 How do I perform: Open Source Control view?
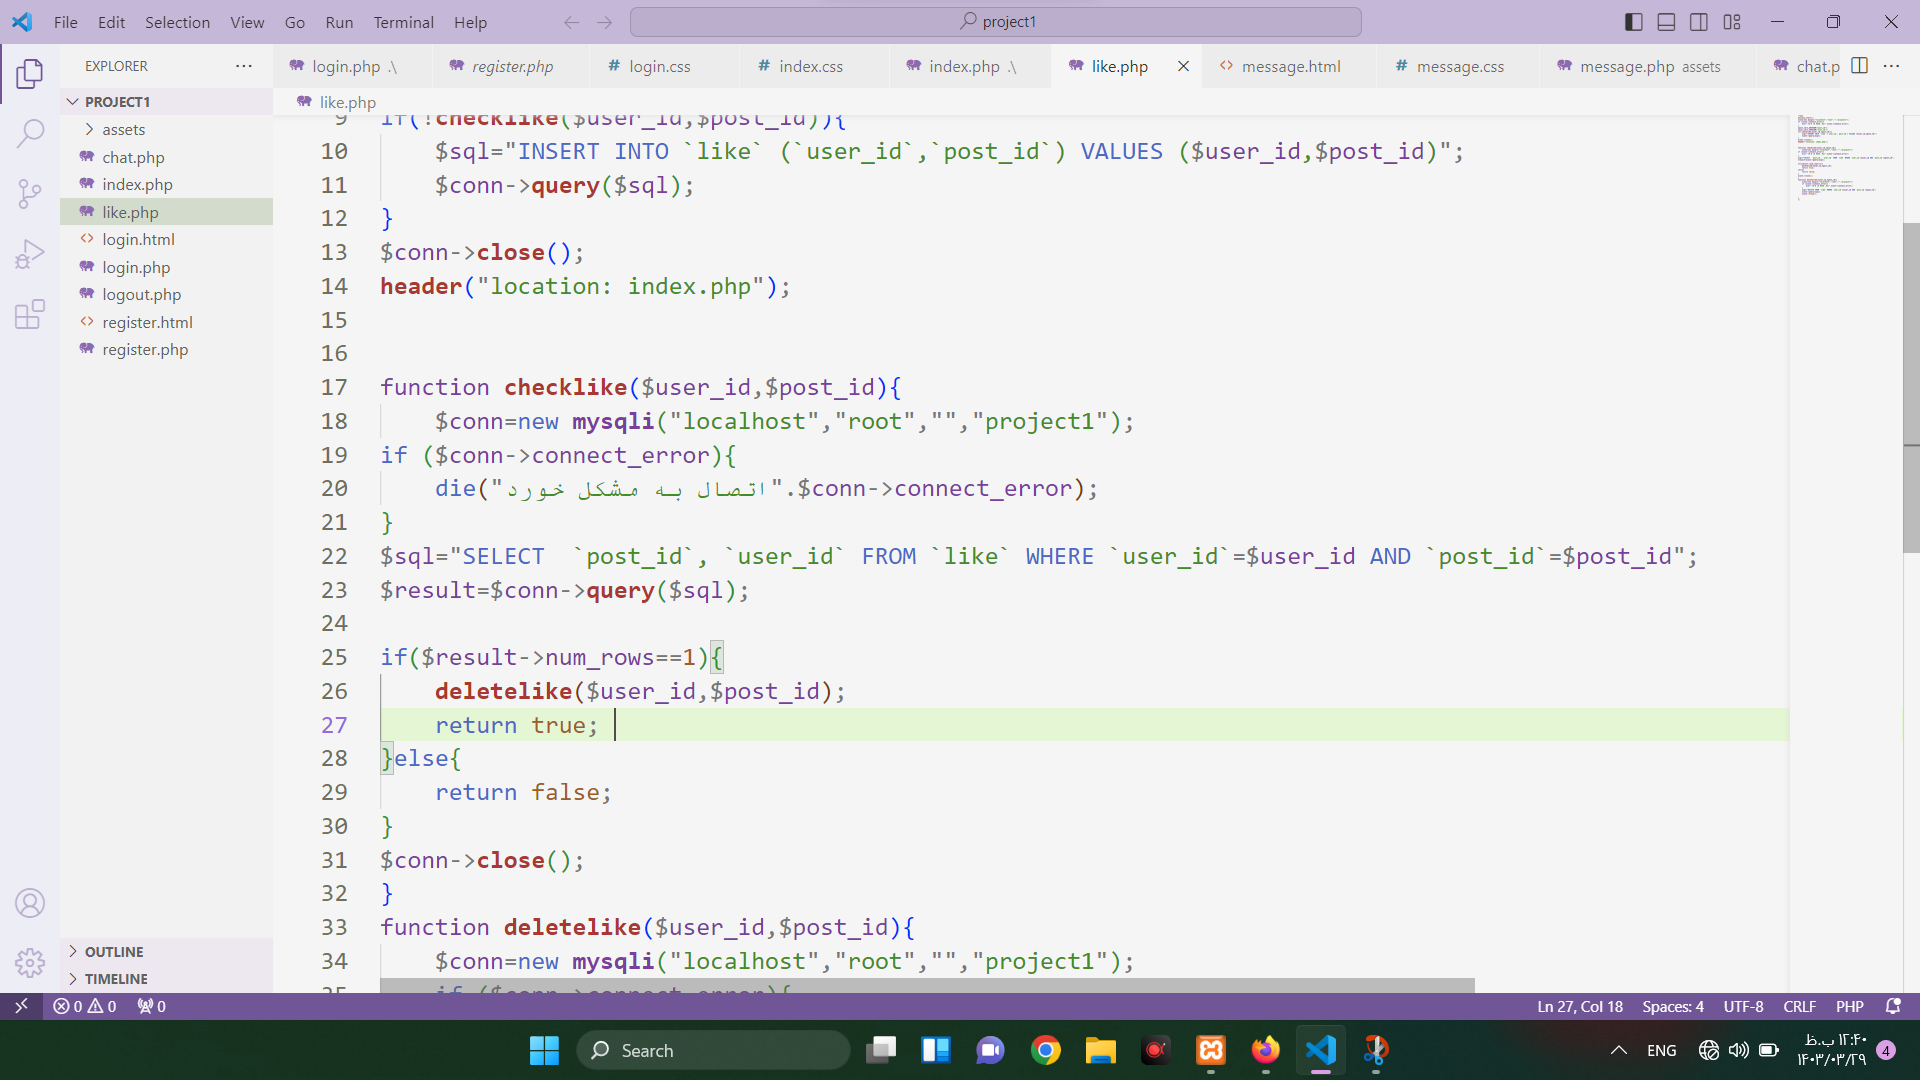click(30, 194)
